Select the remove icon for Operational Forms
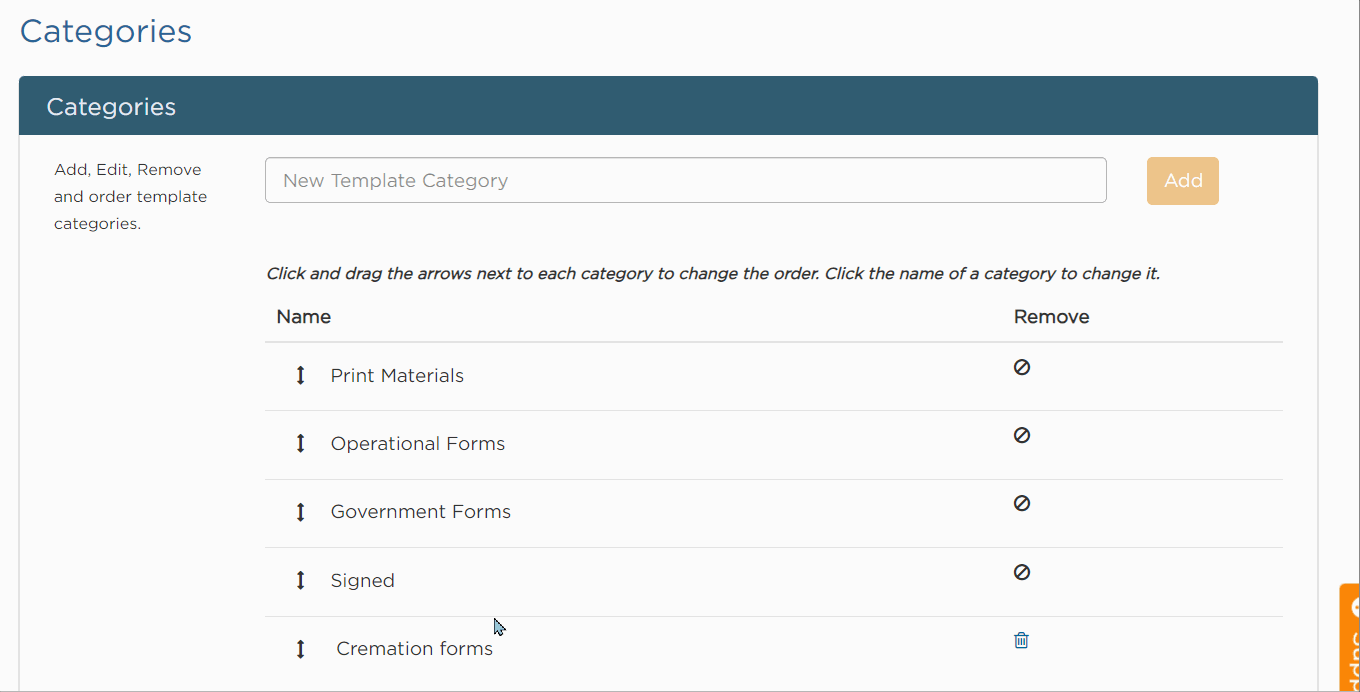This screenshot has height=692, width=1360. [1021, 435]
